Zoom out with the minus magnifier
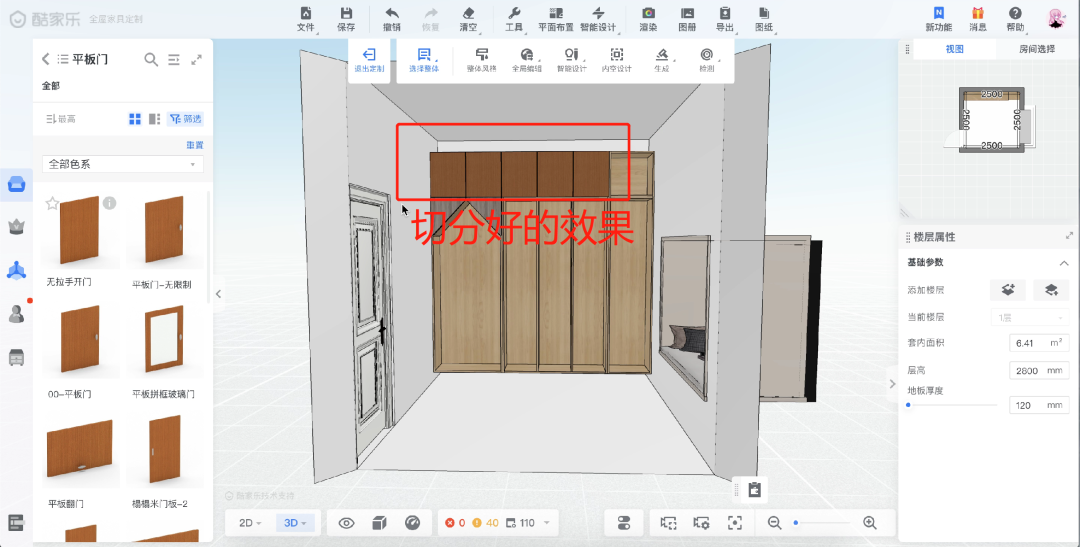This screenshot has height=547, width=1080. point(775,524)
